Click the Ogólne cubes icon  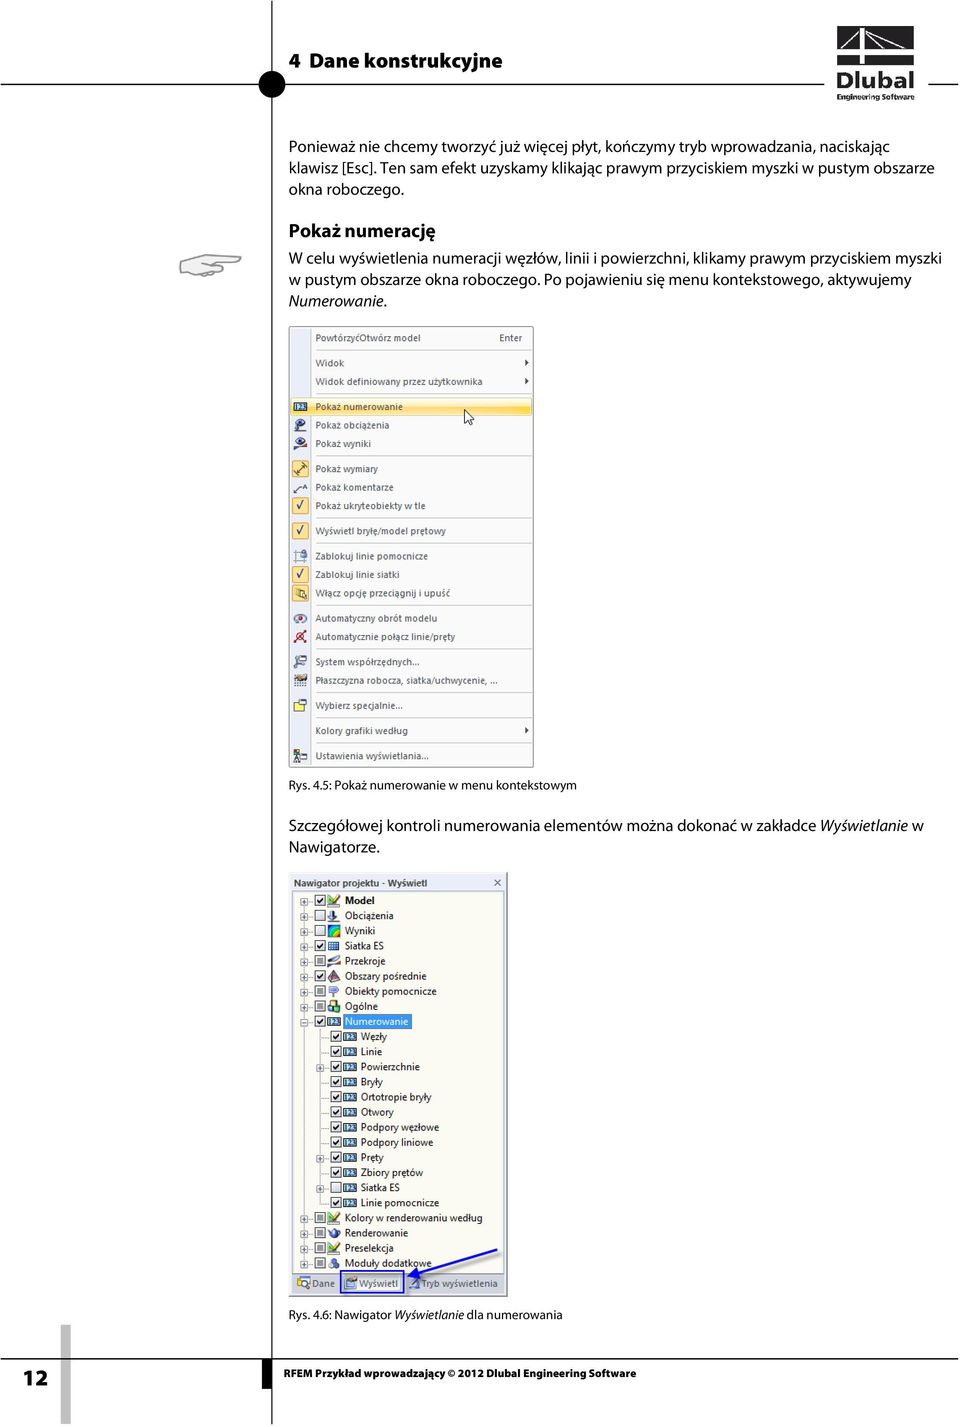coord(334,1006)
